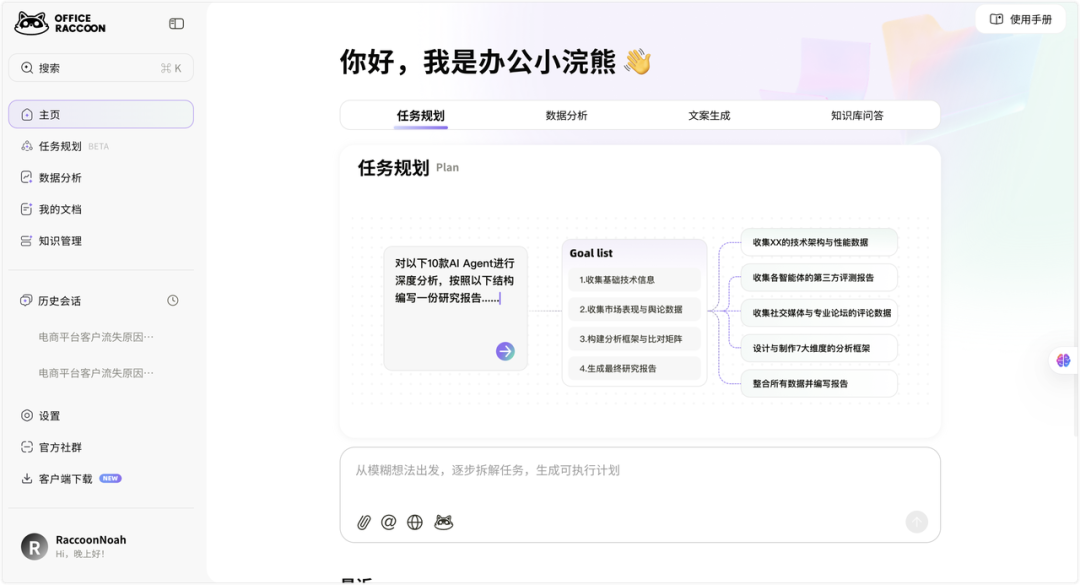Click the blue arrow on the example prompt card

pyautogui.click(x=503, y=349)
